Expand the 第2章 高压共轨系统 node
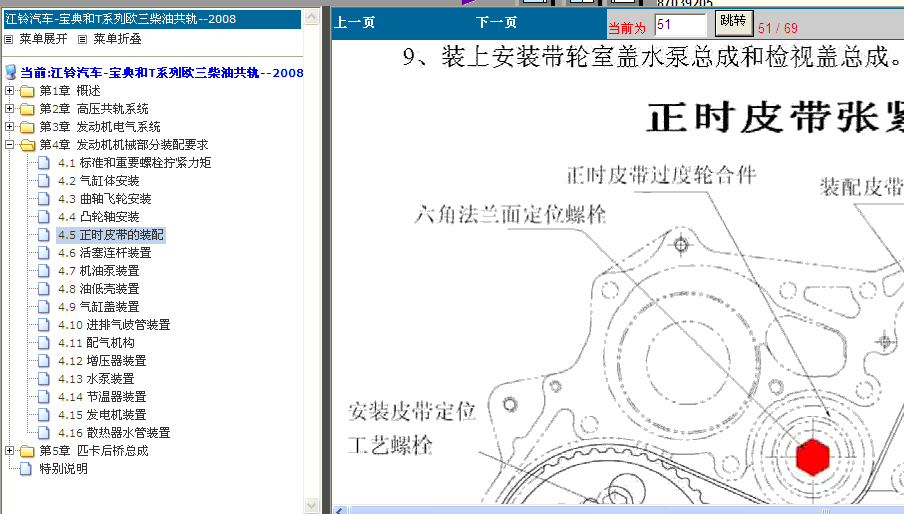 point(9,108)
